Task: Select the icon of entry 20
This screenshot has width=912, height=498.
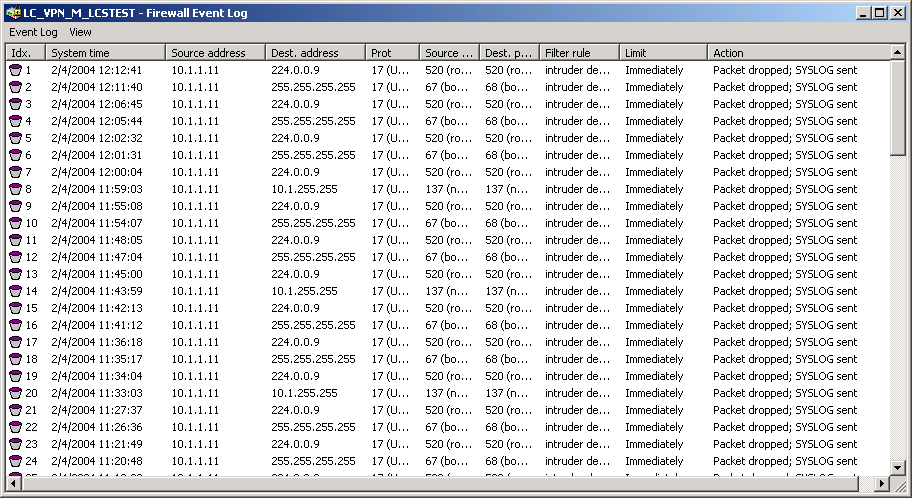Action: tap(15, 394)
